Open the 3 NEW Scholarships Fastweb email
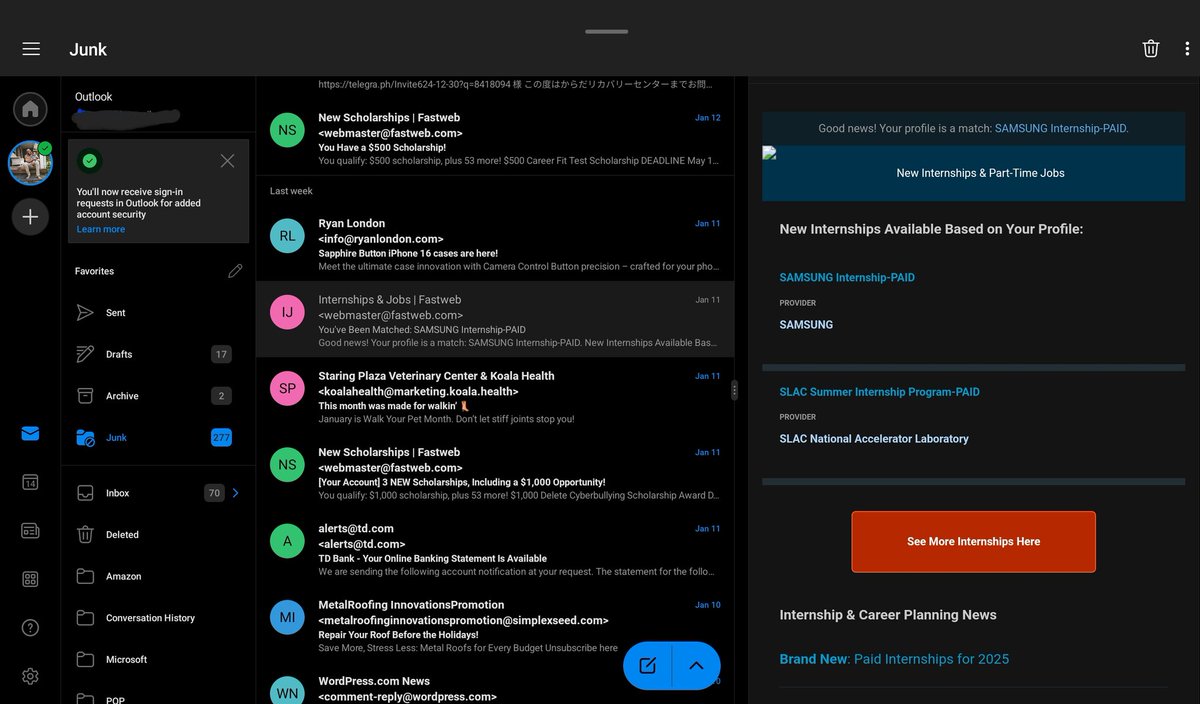Image resolution: width=1200 pixels, height=704 pixels. pyautogui.click(x=495, y=472)
